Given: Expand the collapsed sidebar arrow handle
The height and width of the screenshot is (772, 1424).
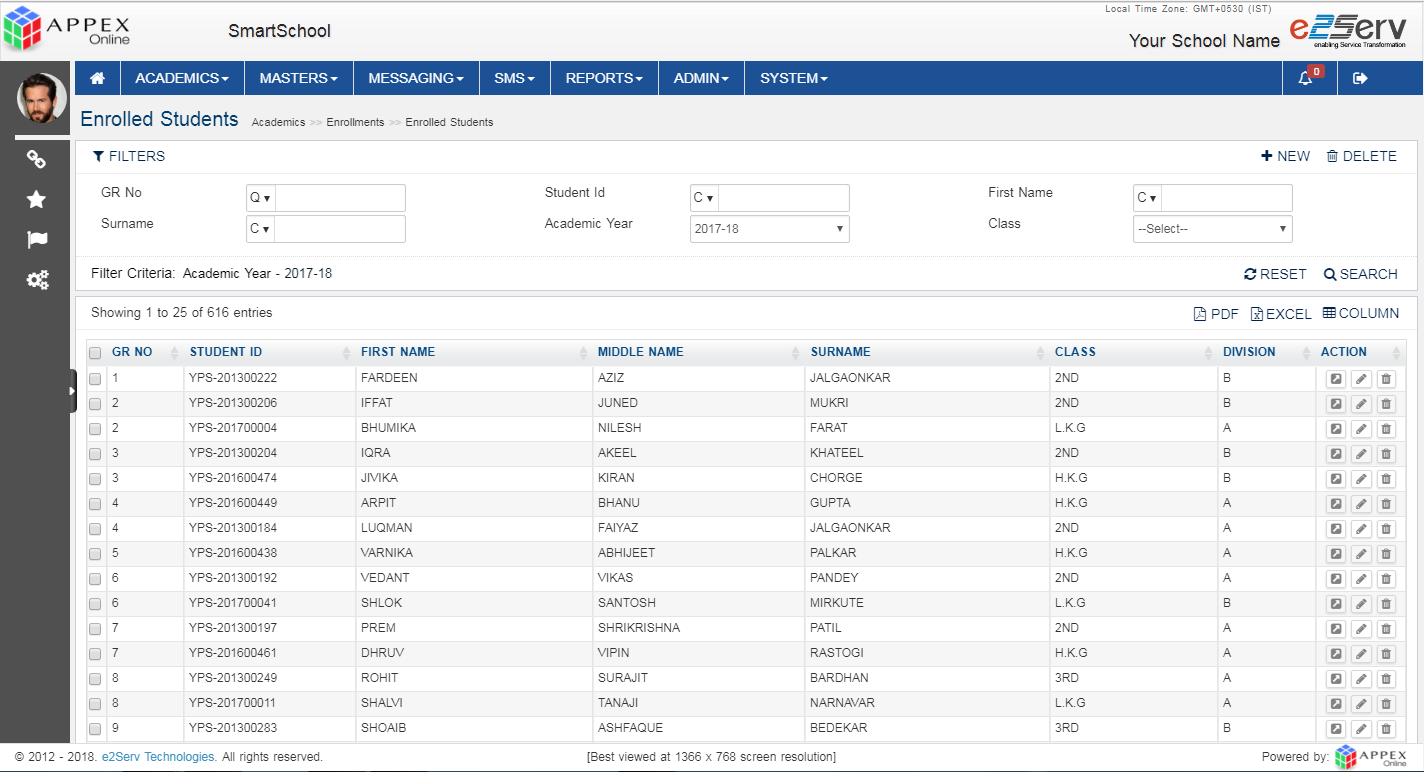Looking at the screenshot, I should (x=72, y=391).
